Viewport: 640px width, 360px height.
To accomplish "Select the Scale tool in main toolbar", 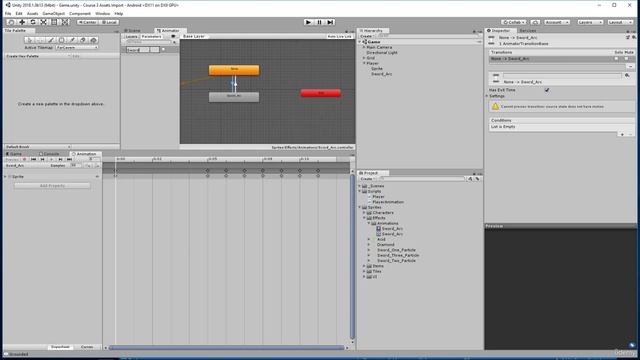I will [x=44, y=22].
